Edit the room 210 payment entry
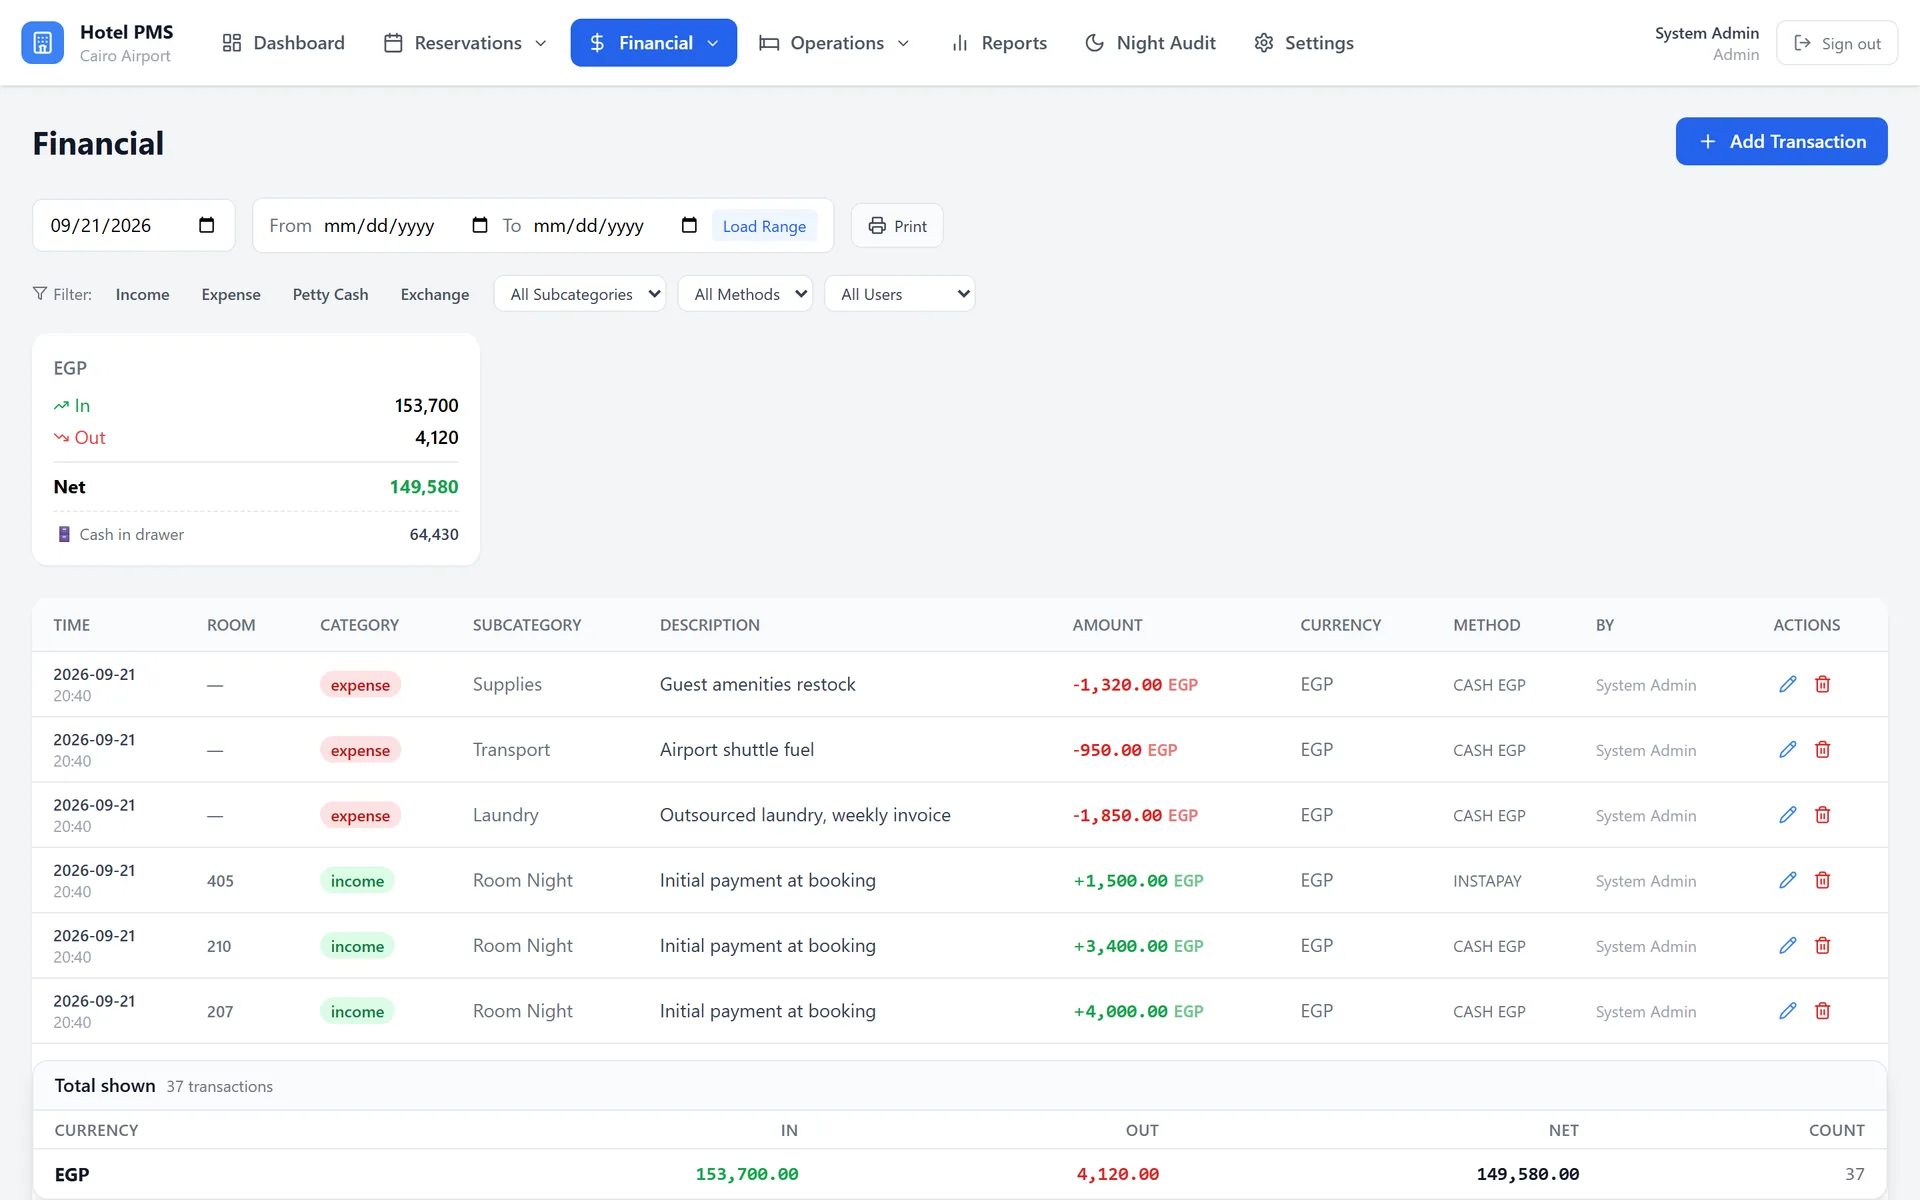 tap(1788, 945)
